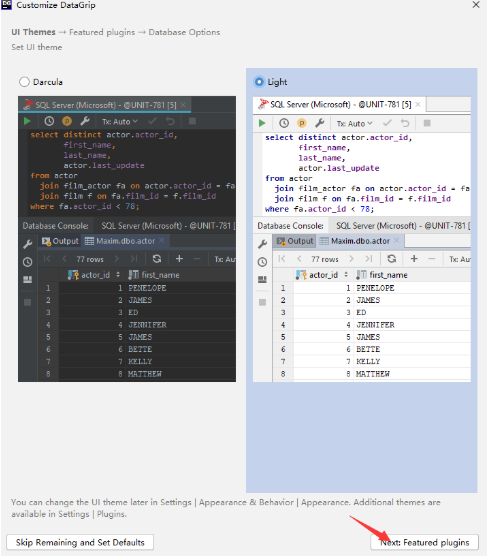Switch to Maxim.dbo.actor tab in Light preview
This screenshot has height=556, width=487.
(x=360, y=241)
